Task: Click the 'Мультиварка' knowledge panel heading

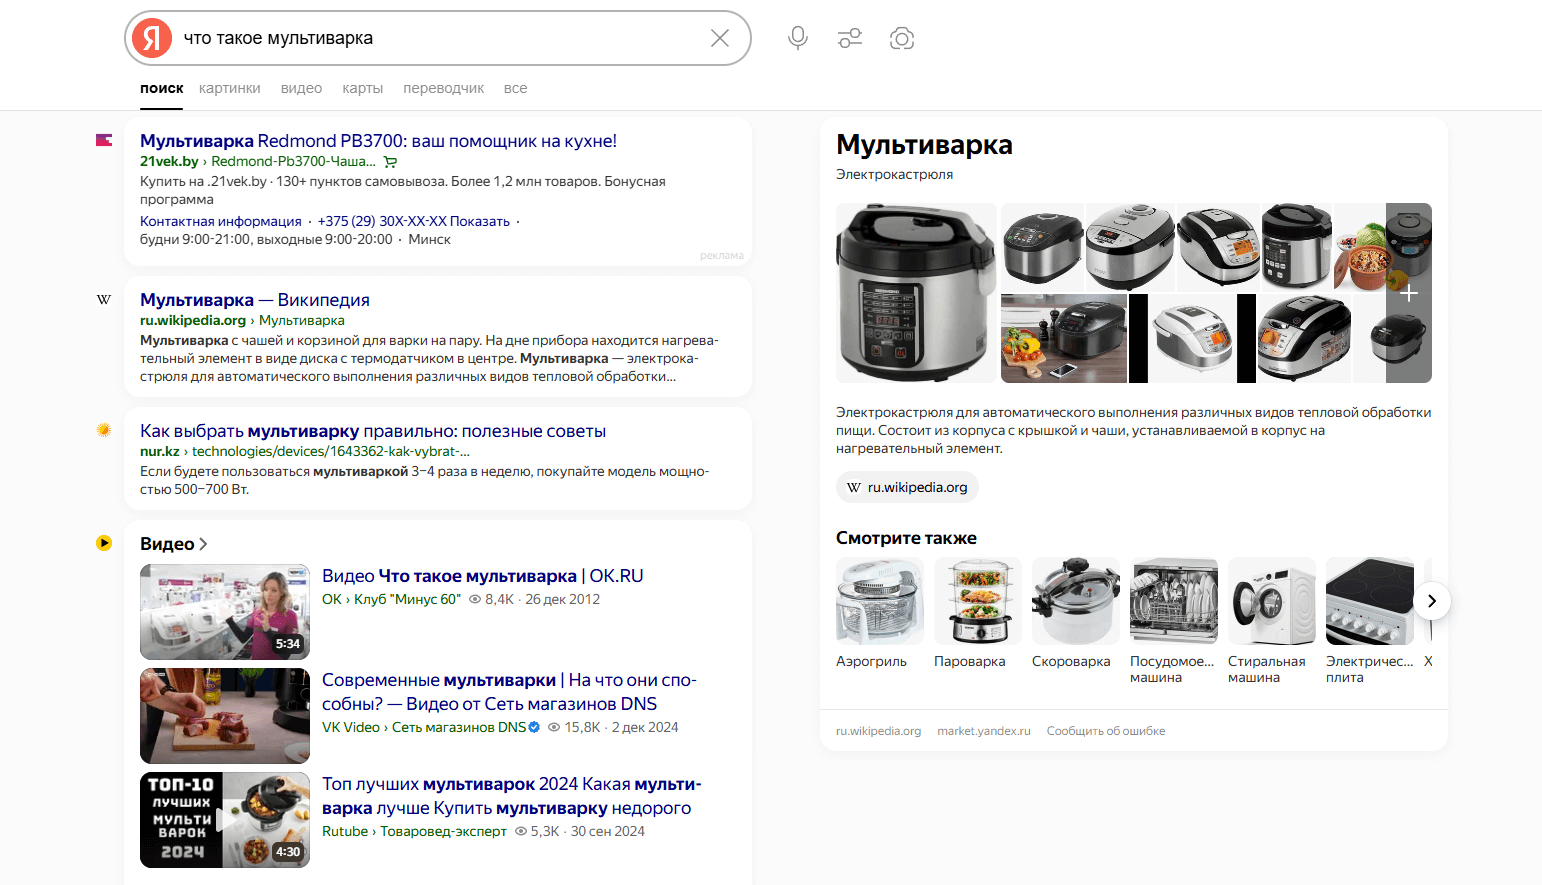Action: click(x=924, y=145)
